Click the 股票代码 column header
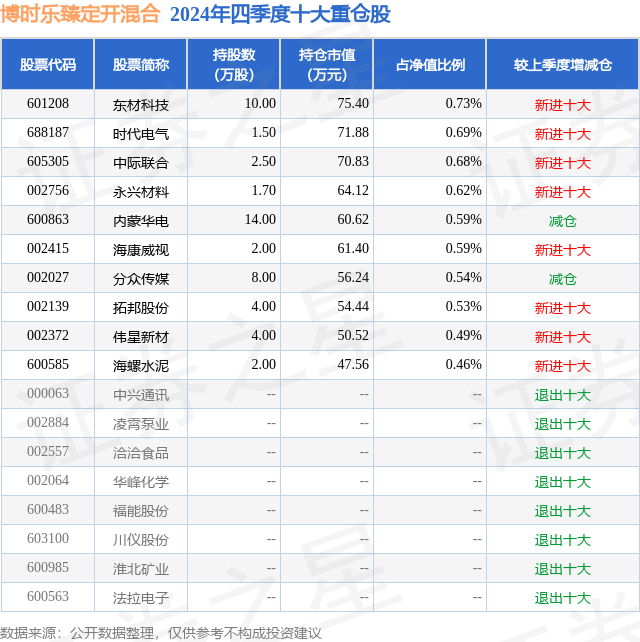This screenshot has height=642, width=640. coord(48,65)
